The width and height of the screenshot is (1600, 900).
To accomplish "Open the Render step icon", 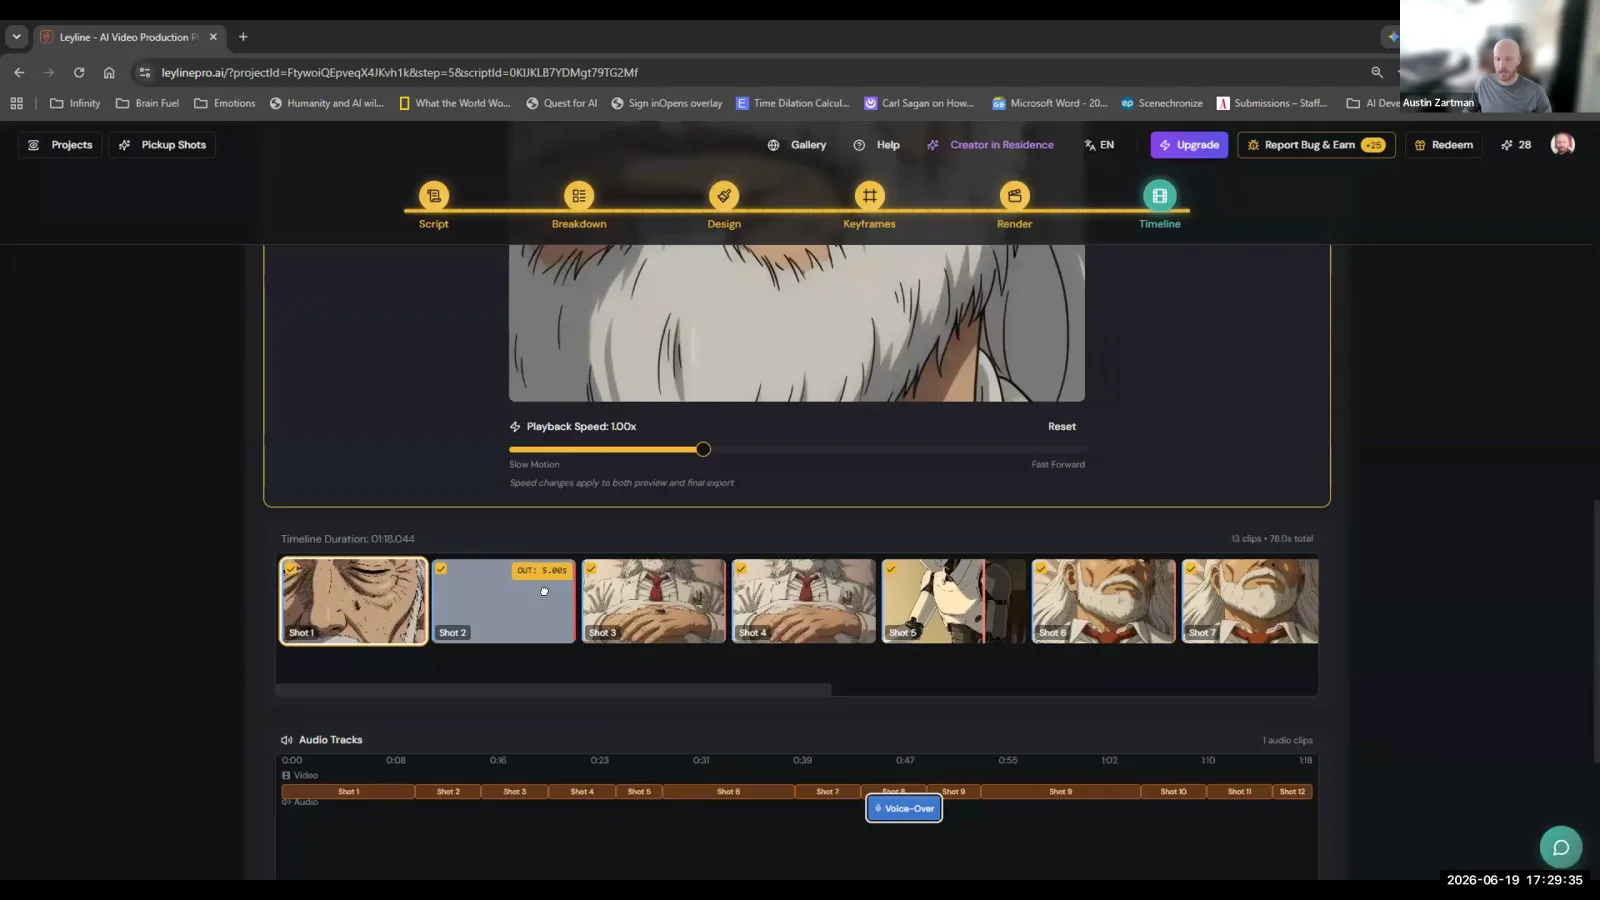I will tap(1014, 196).
